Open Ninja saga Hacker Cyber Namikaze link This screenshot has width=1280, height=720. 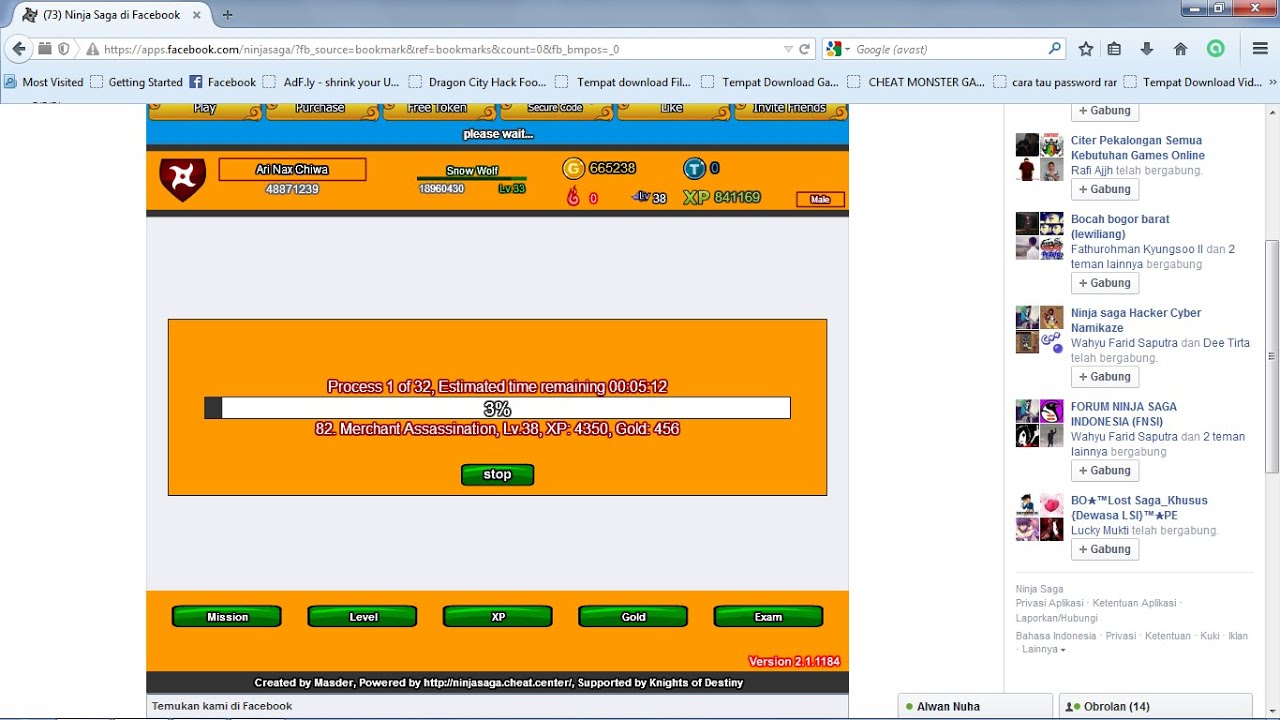coord(1136,320)
